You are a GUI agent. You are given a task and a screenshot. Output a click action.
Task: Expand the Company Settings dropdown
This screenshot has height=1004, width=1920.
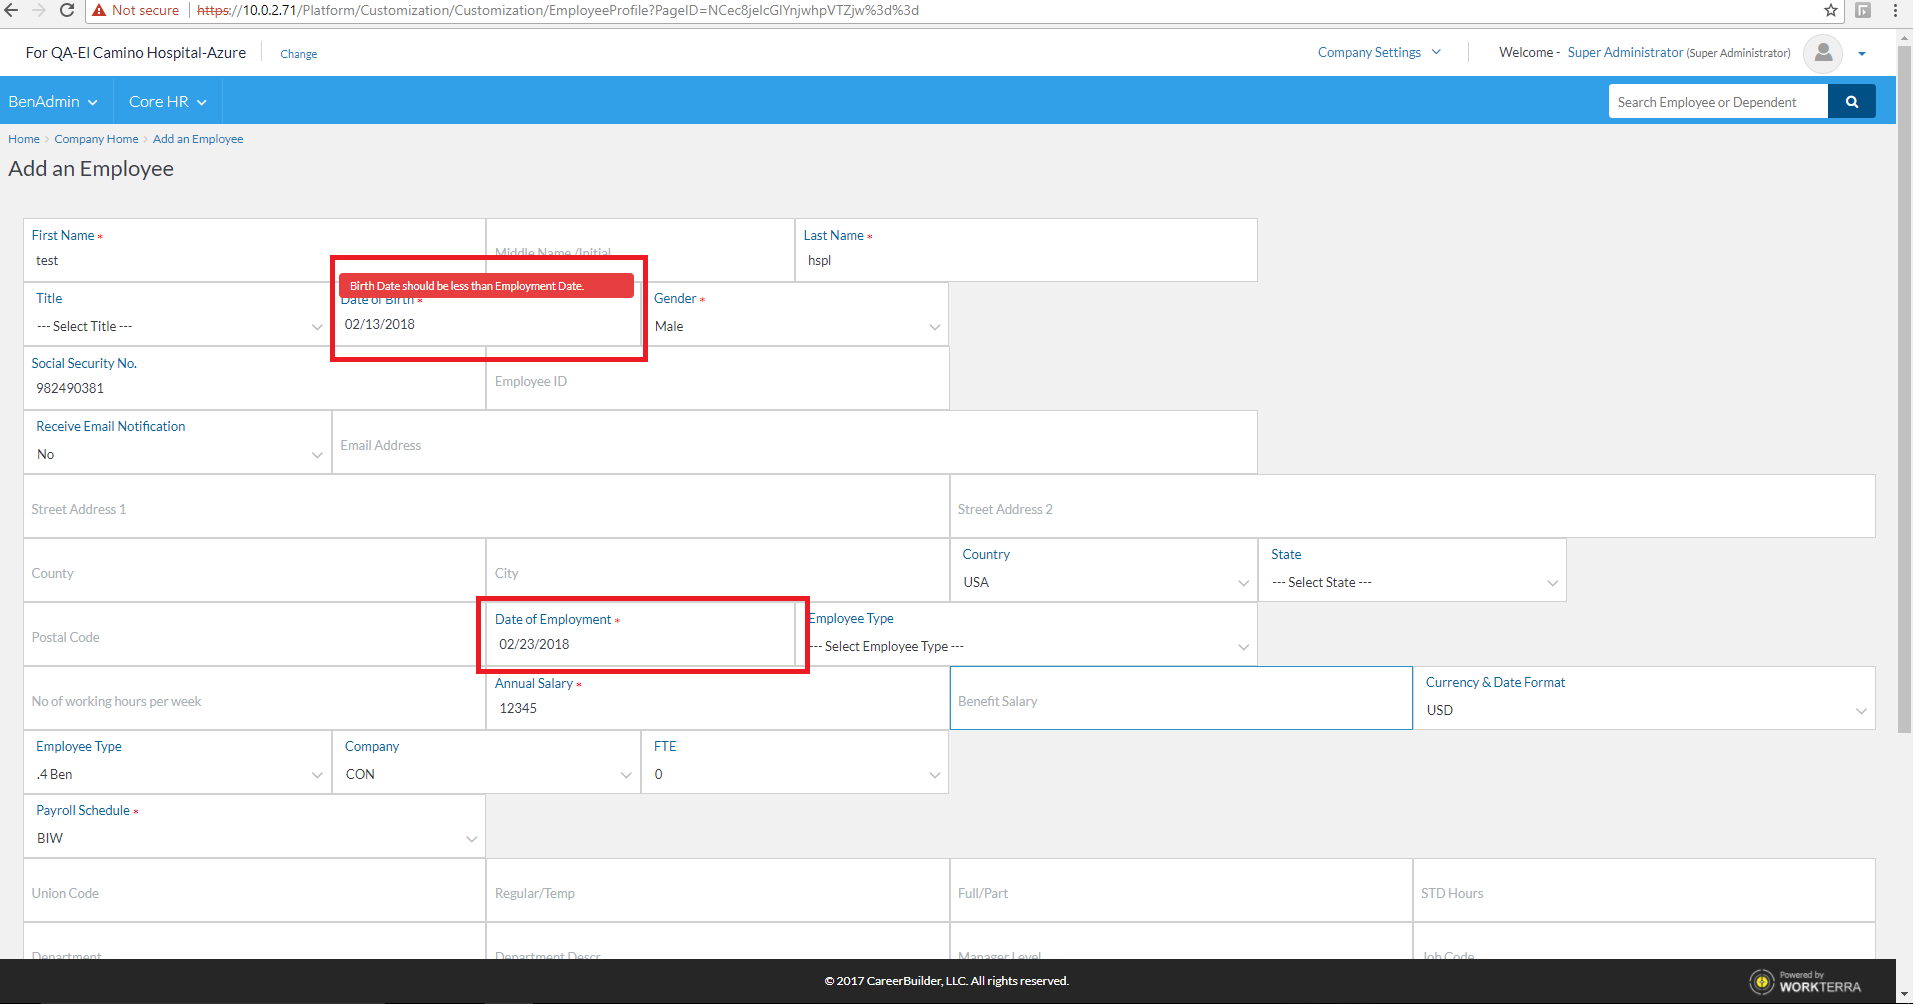coord(1378,53)
